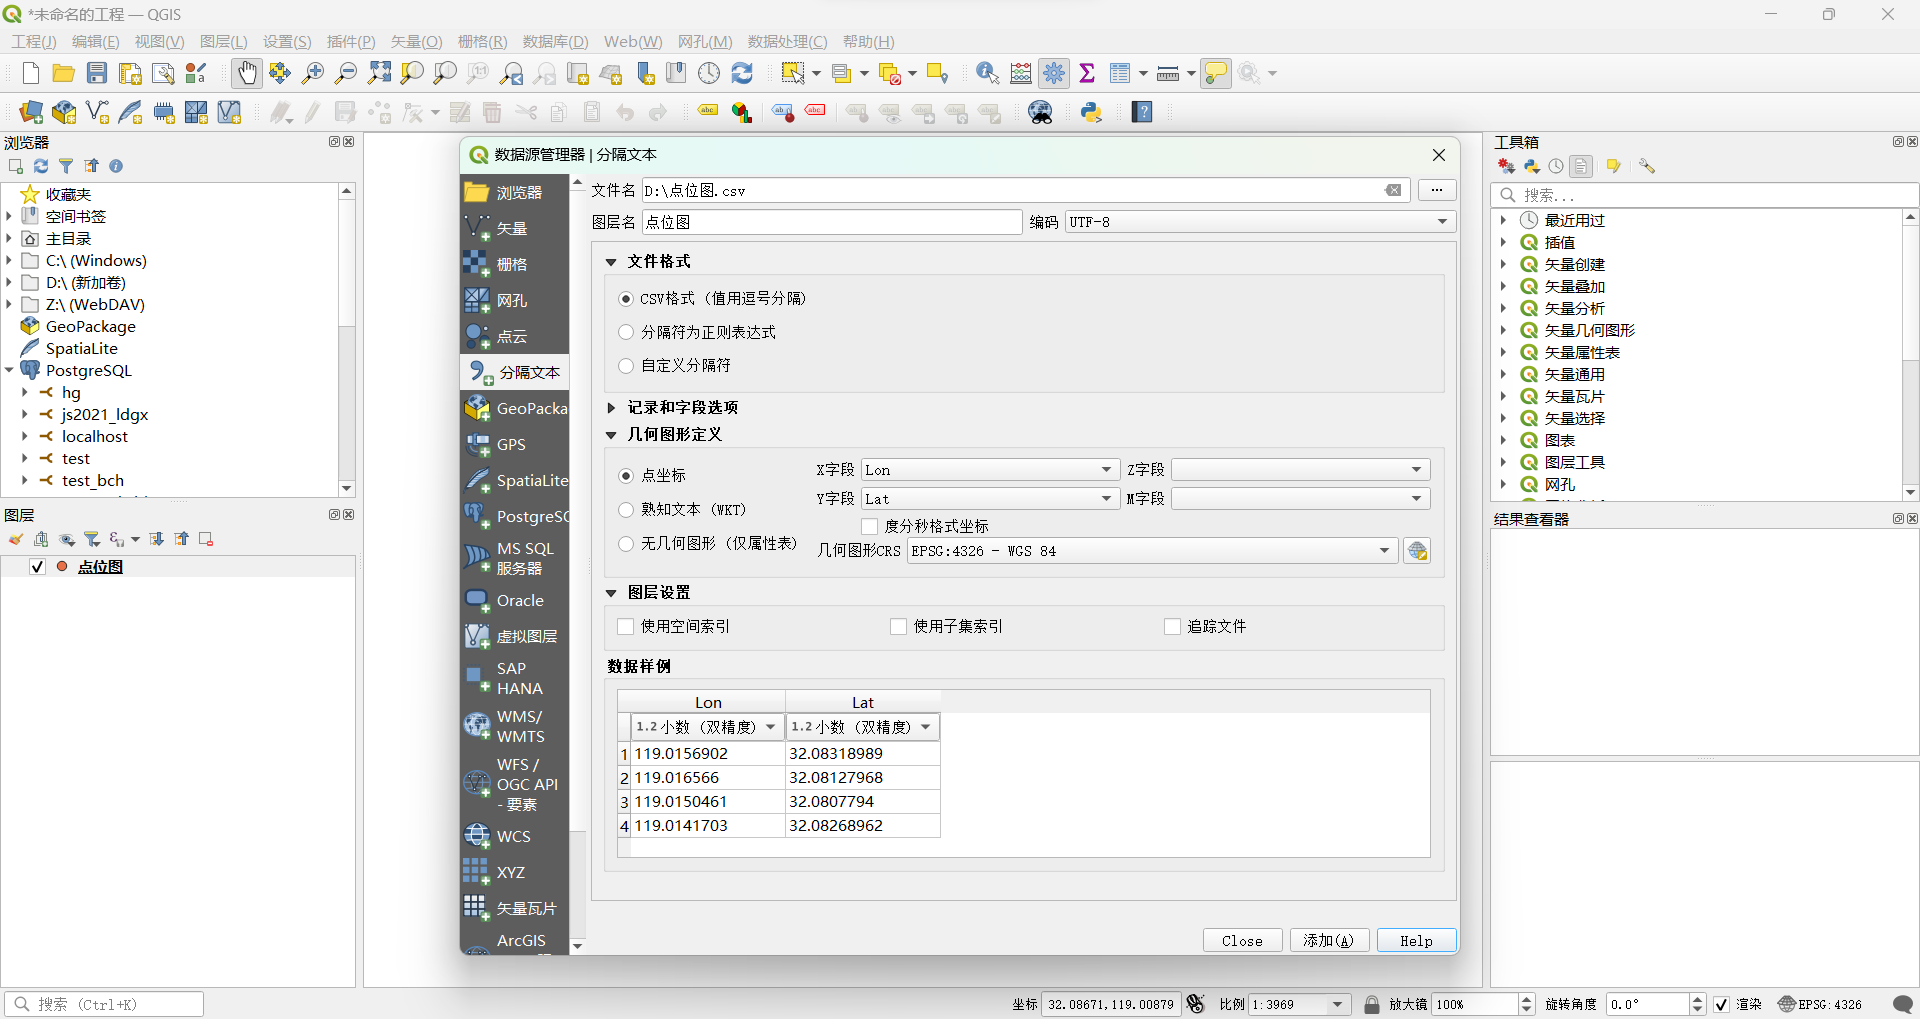The height and width of the screenshot is (1019, 1920).
Task: Select the Pan Map hand tool
Action: click(247, 73)
